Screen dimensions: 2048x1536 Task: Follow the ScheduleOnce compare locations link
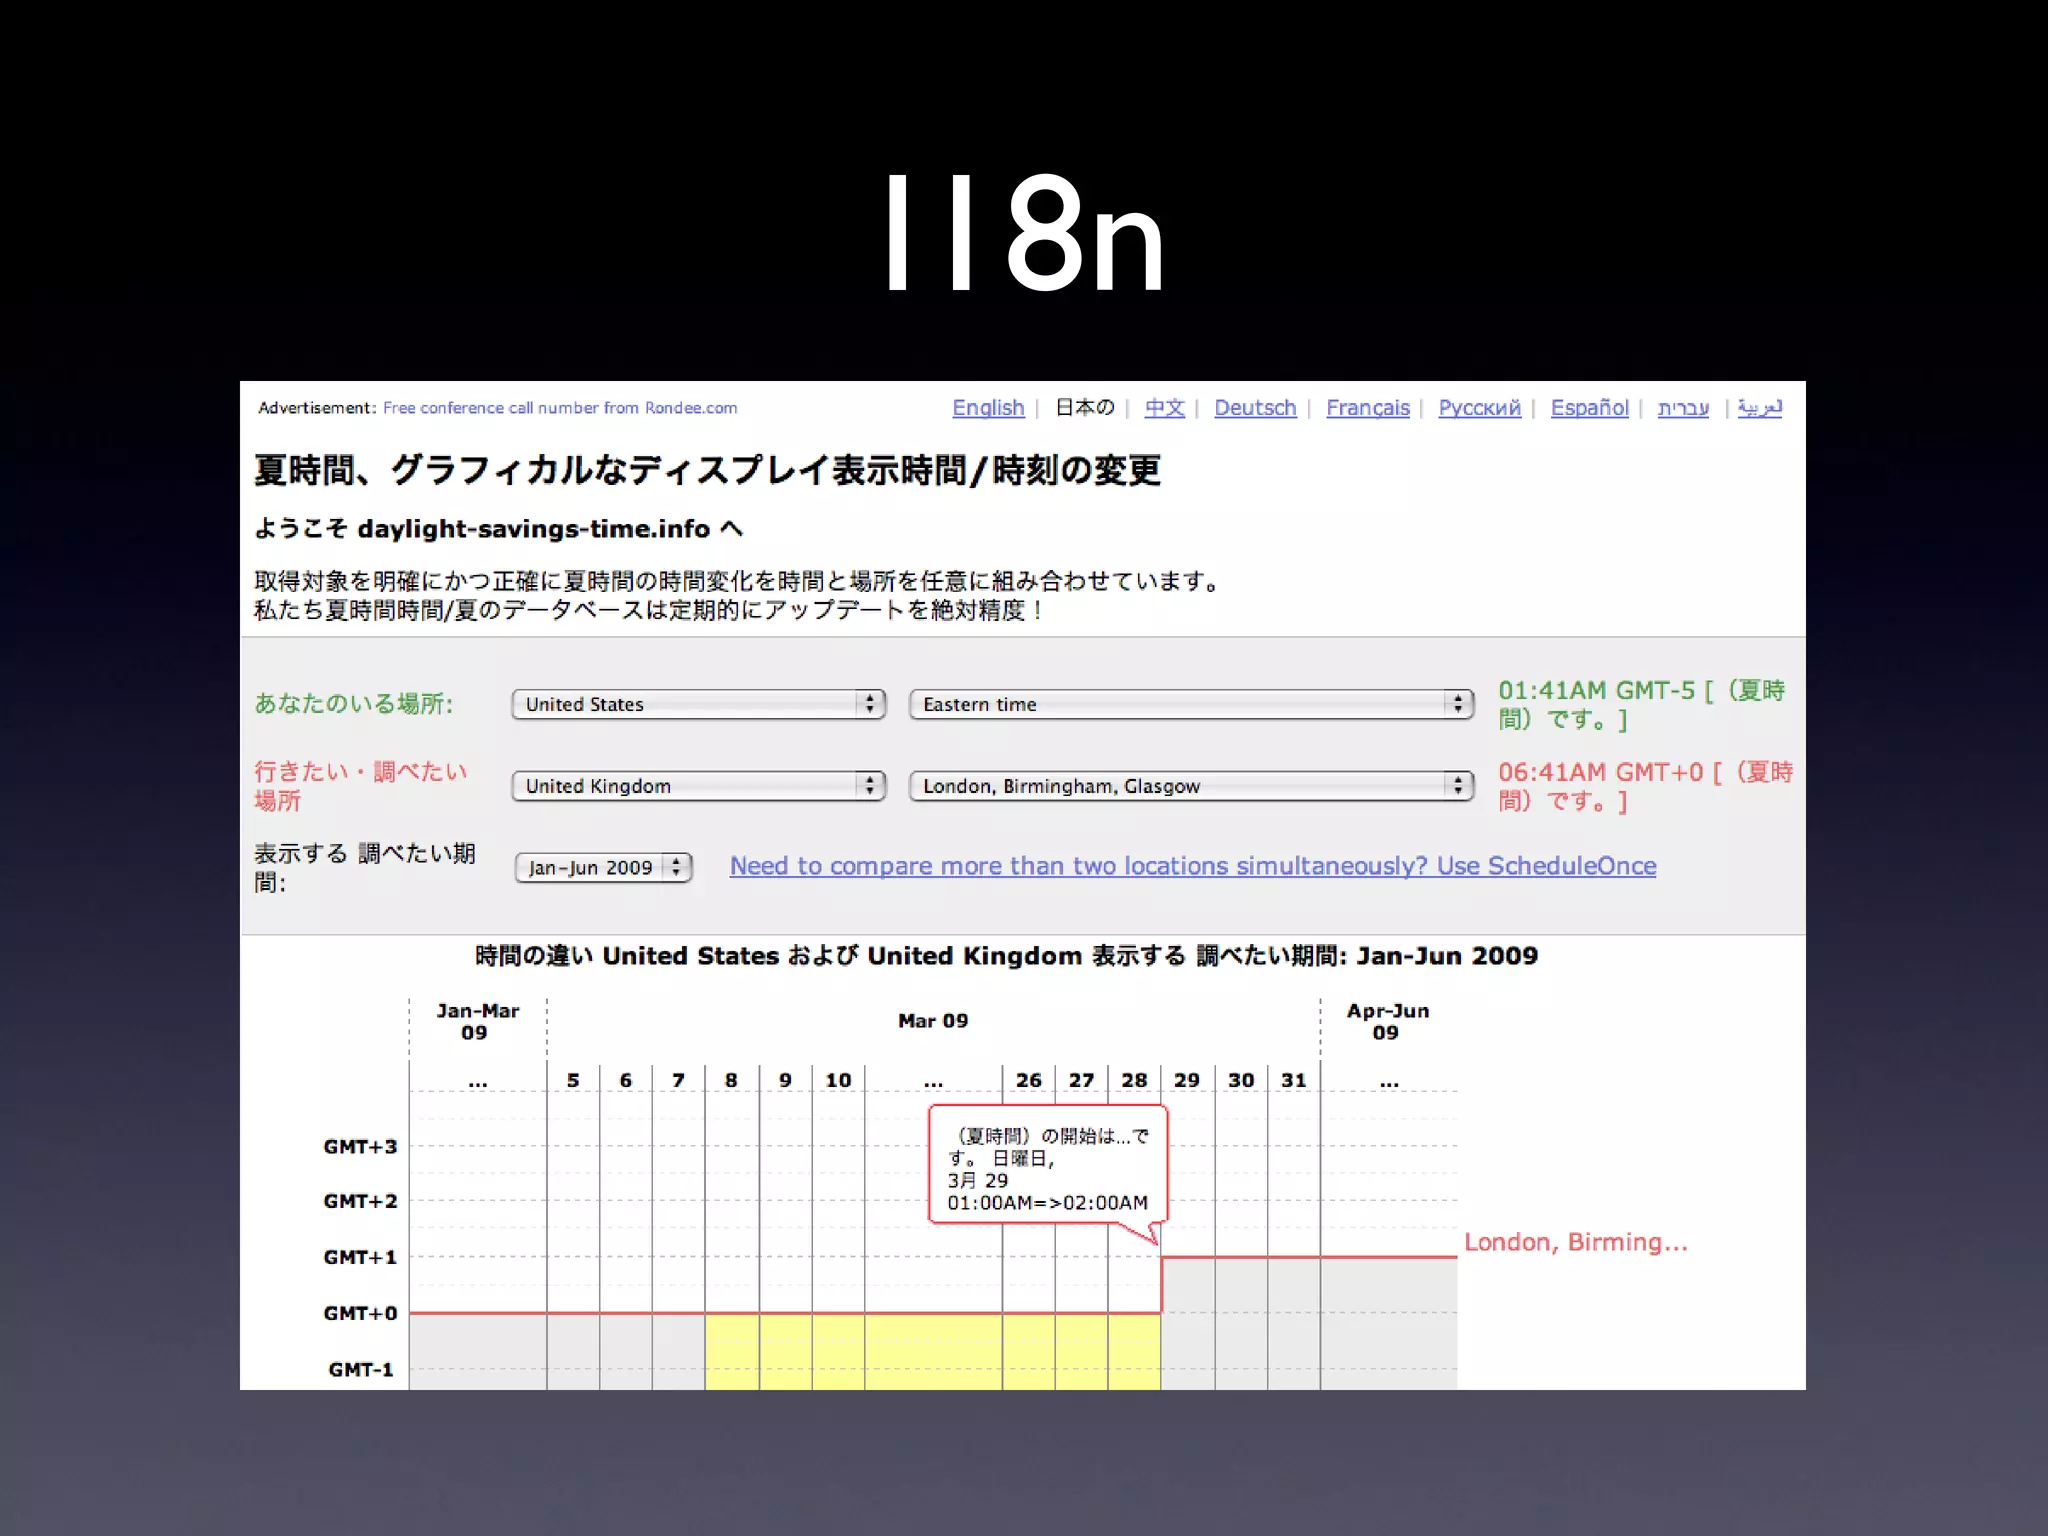(x=1193, y=866)
